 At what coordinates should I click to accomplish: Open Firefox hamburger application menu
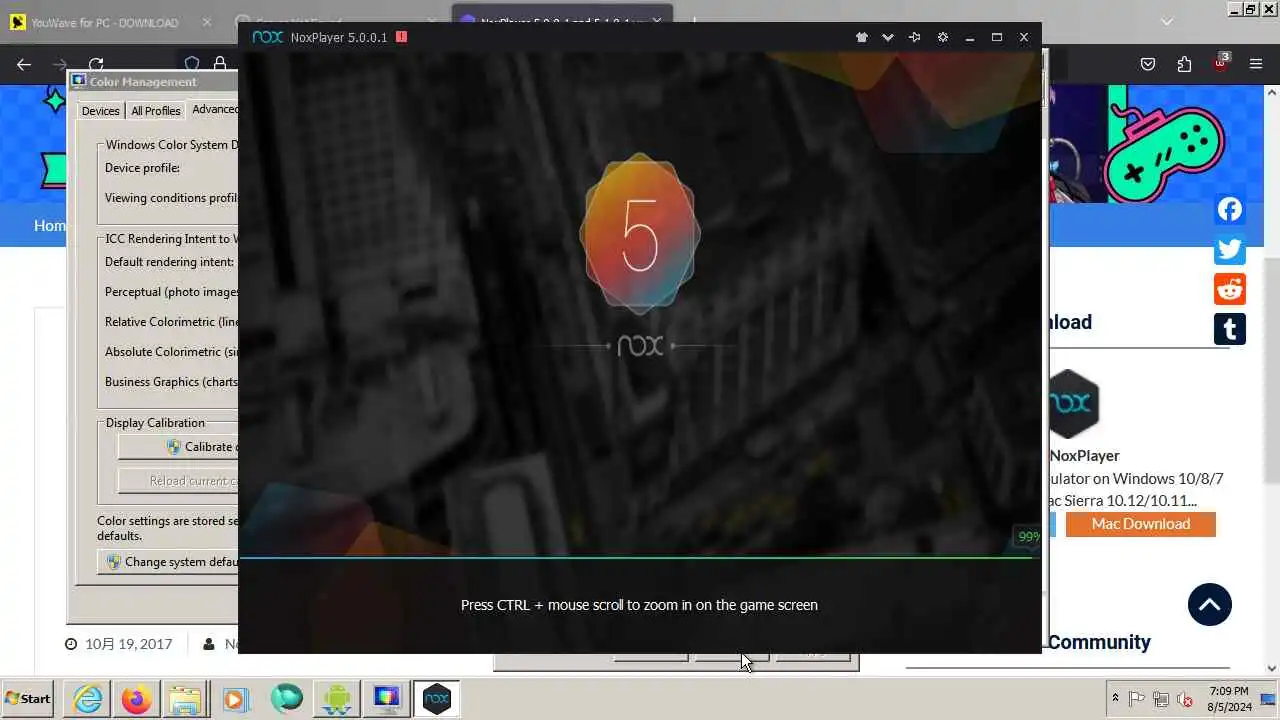pos(1256,64)
